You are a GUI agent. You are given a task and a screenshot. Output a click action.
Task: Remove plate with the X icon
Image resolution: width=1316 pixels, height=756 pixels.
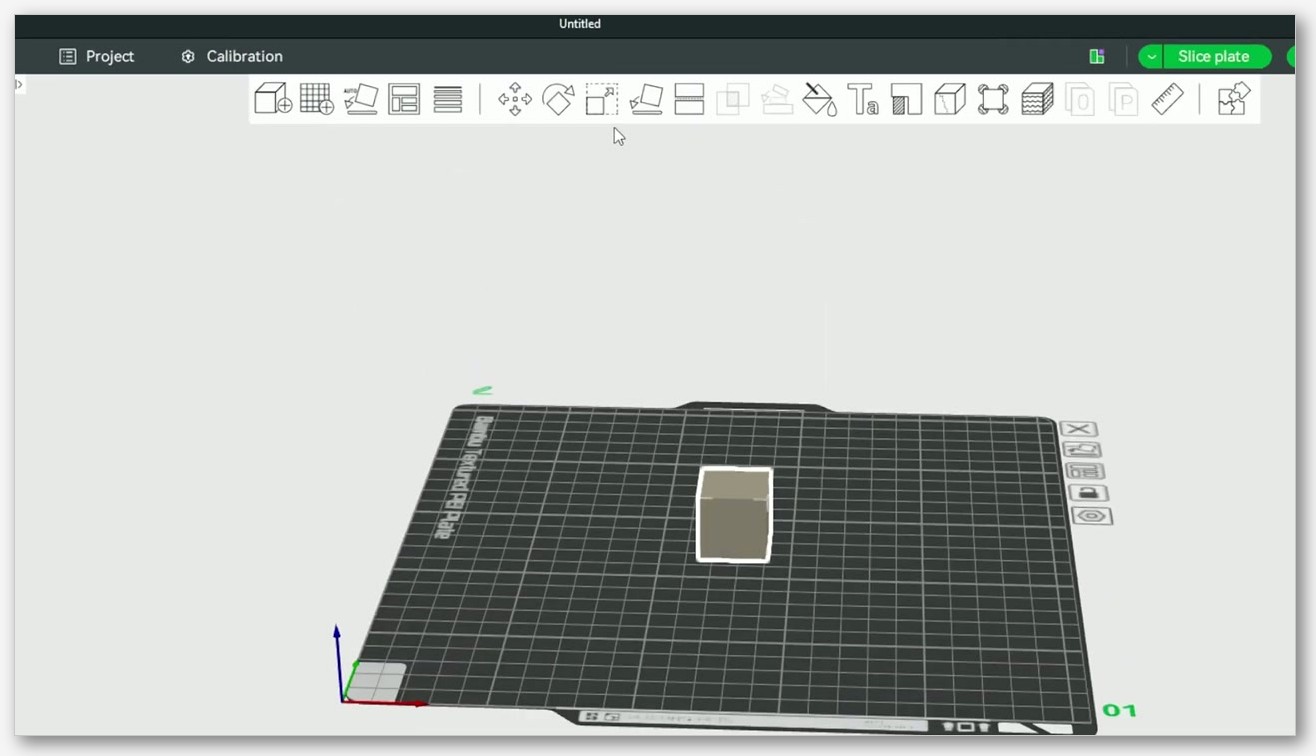click(1078, 429)
